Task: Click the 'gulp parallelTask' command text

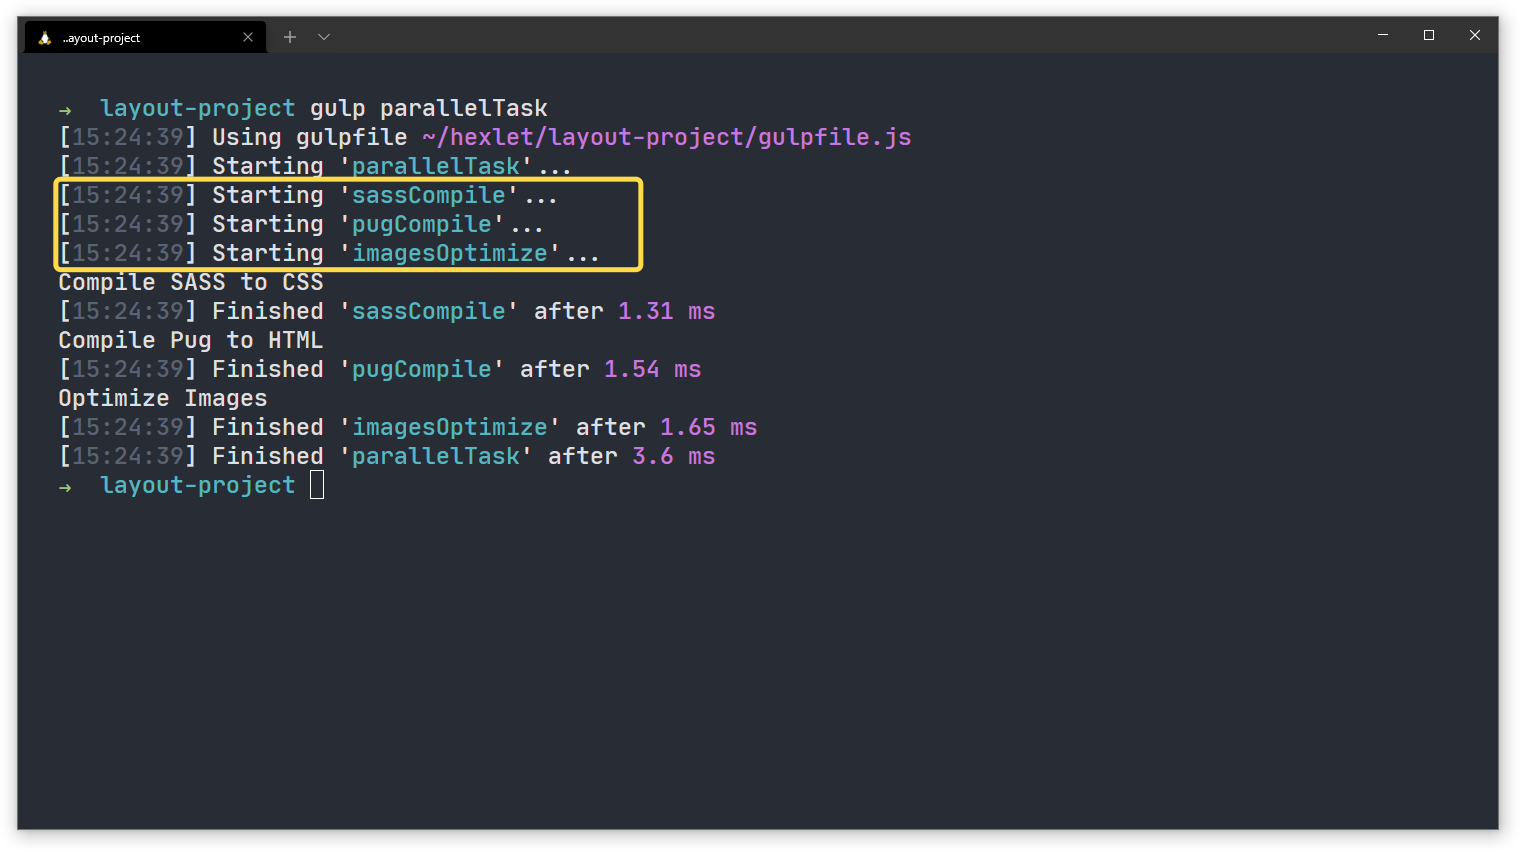Action: pyautogui.click(x=430, y=107)
